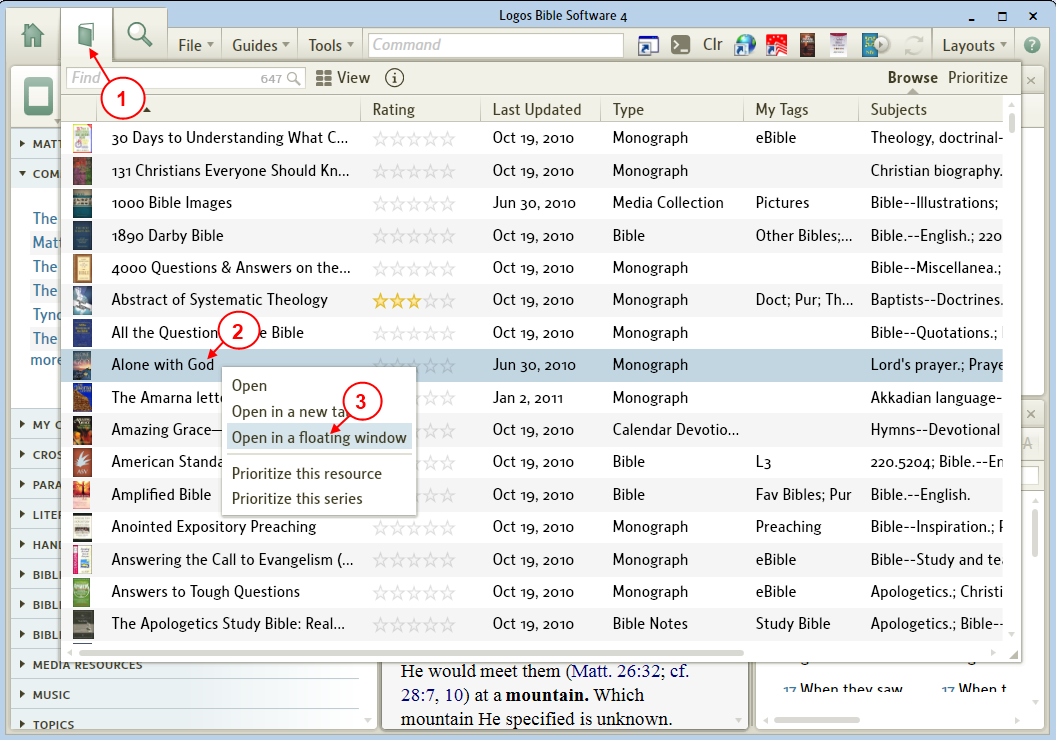Open the Search magnifier icon

pos(139,34)
